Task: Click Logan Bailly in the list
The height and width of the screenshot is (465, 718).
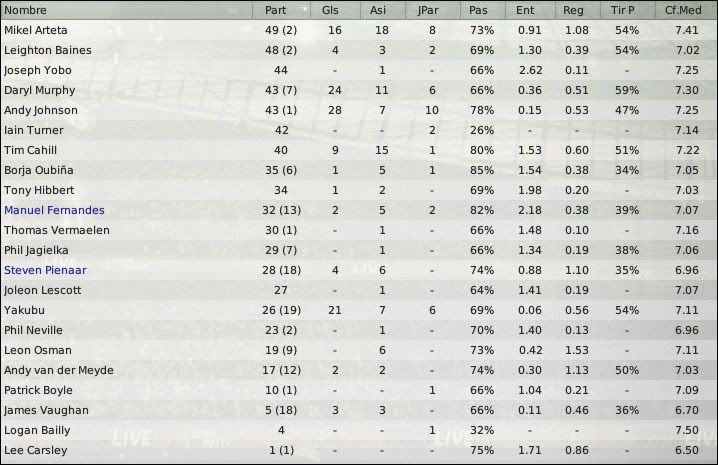Action: click(37, 430)
